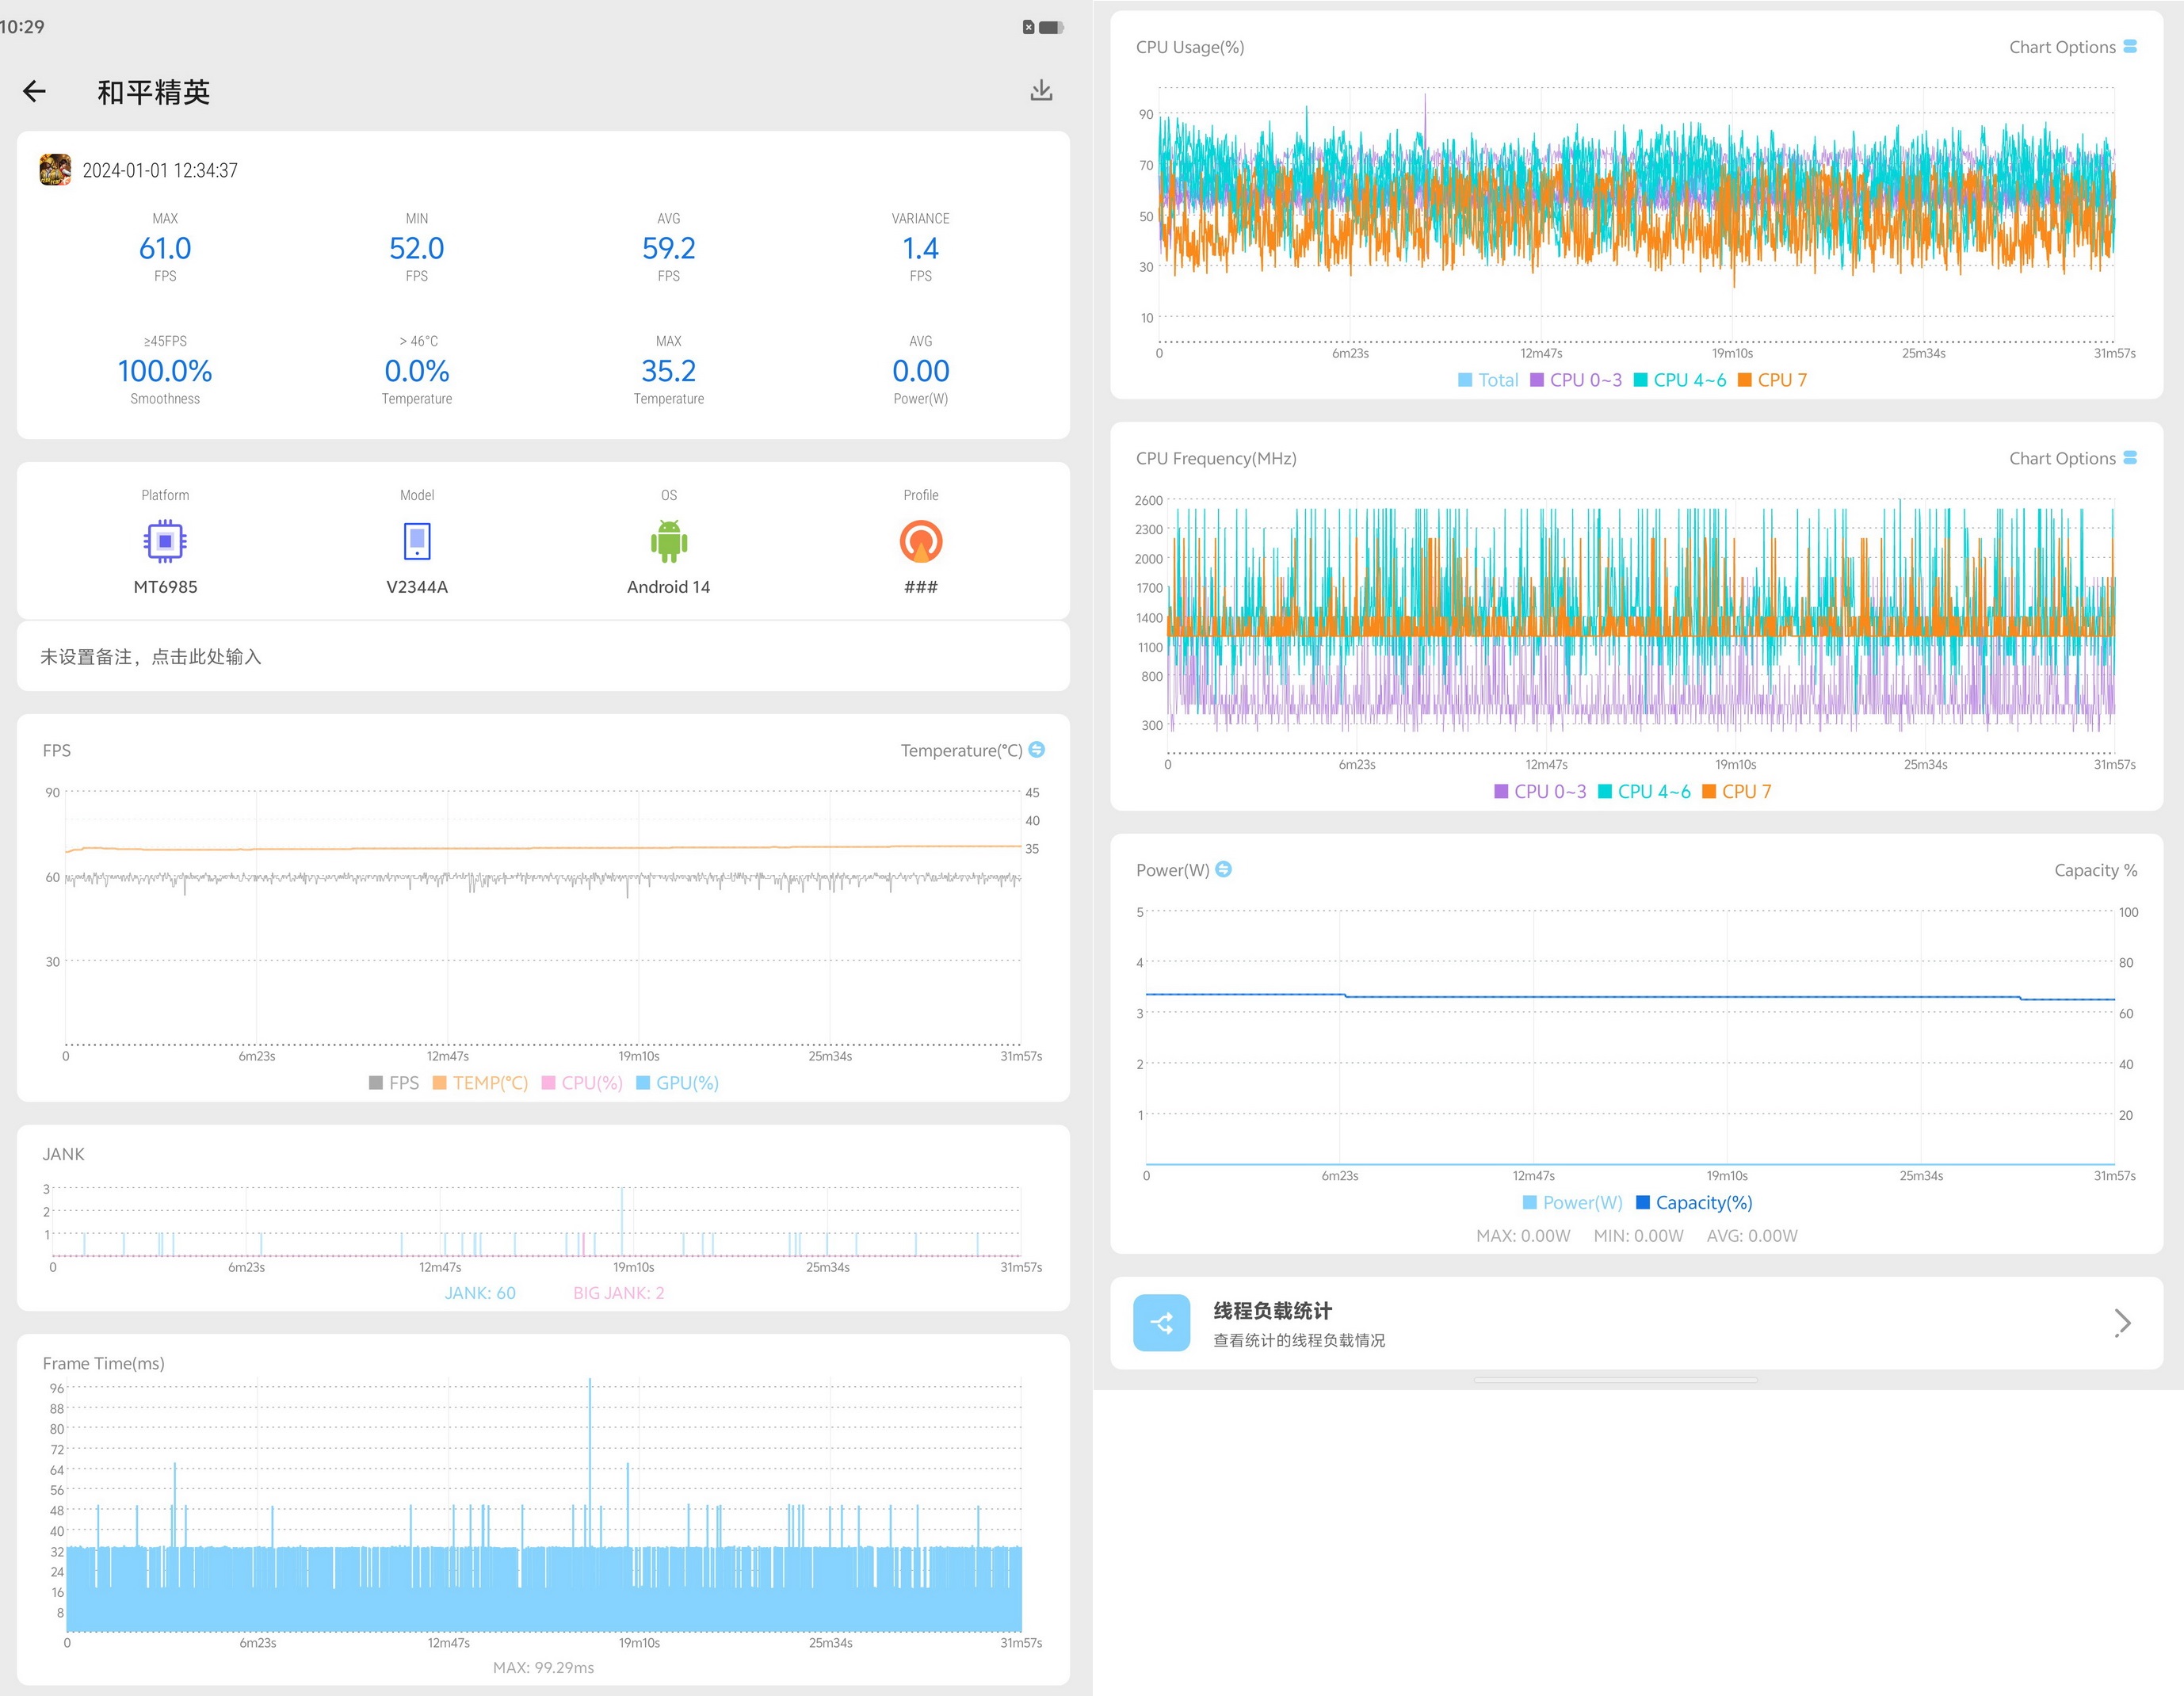Viewport: 2184px width, 1696px height.
Task: Click the MAX: 0.00W power label
Action: 1523,1236
